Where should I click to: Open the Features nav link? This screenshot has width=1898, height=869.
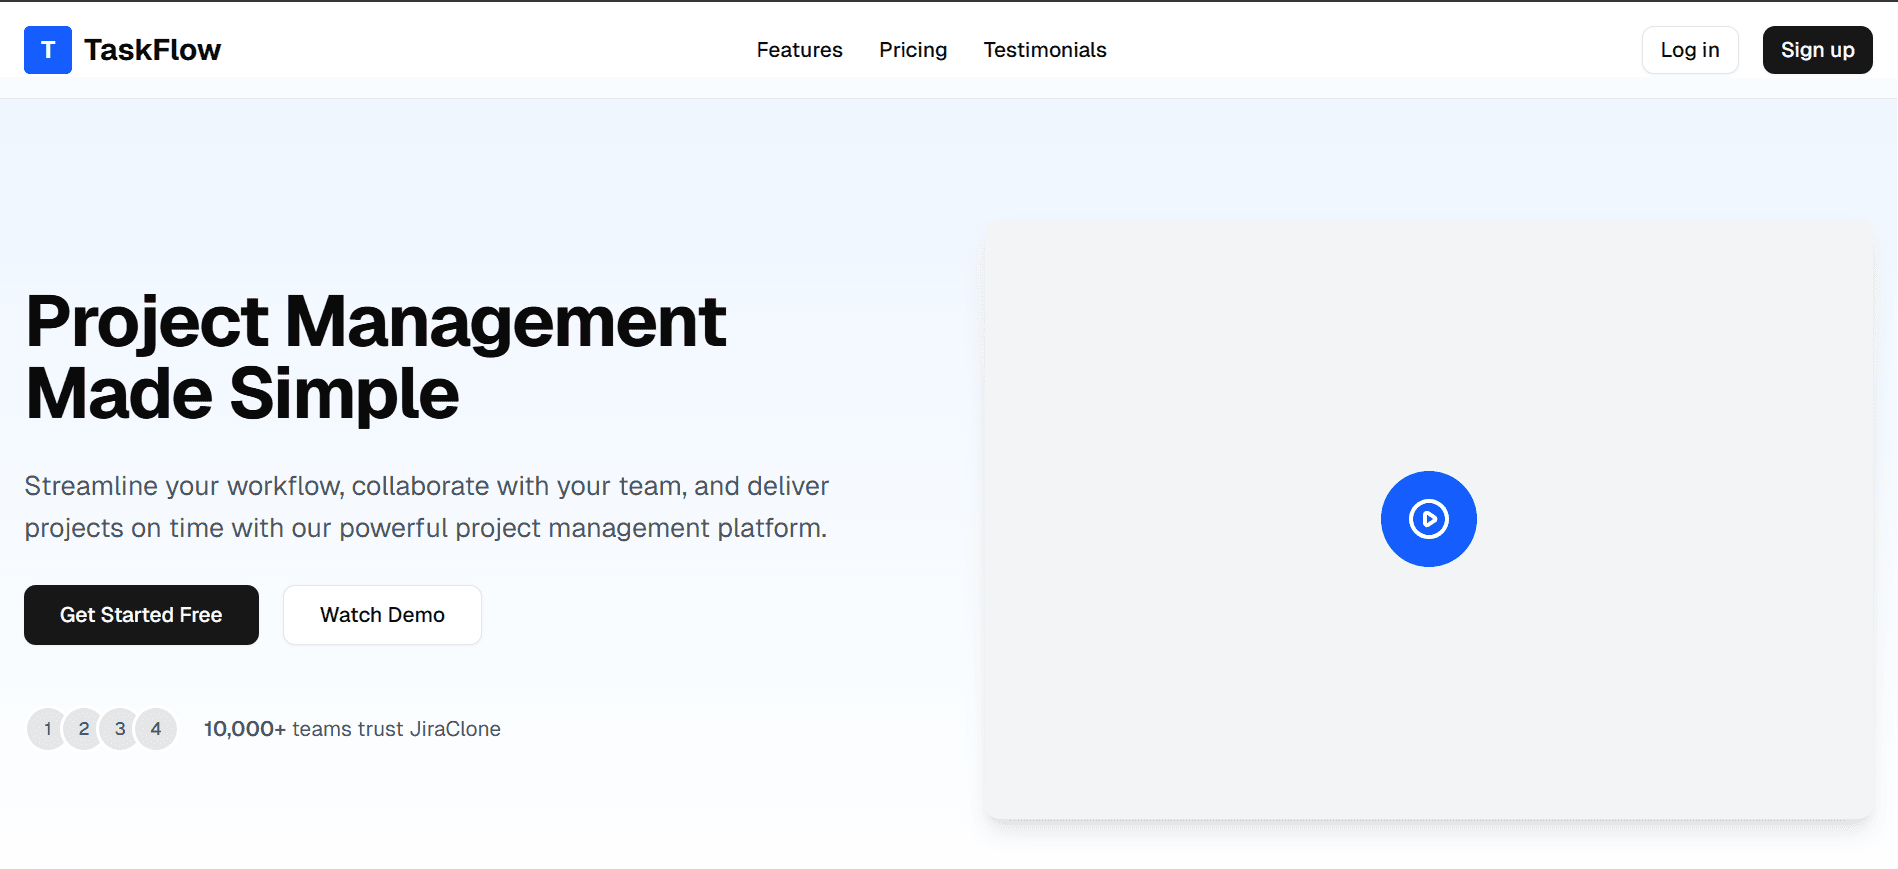799,50
